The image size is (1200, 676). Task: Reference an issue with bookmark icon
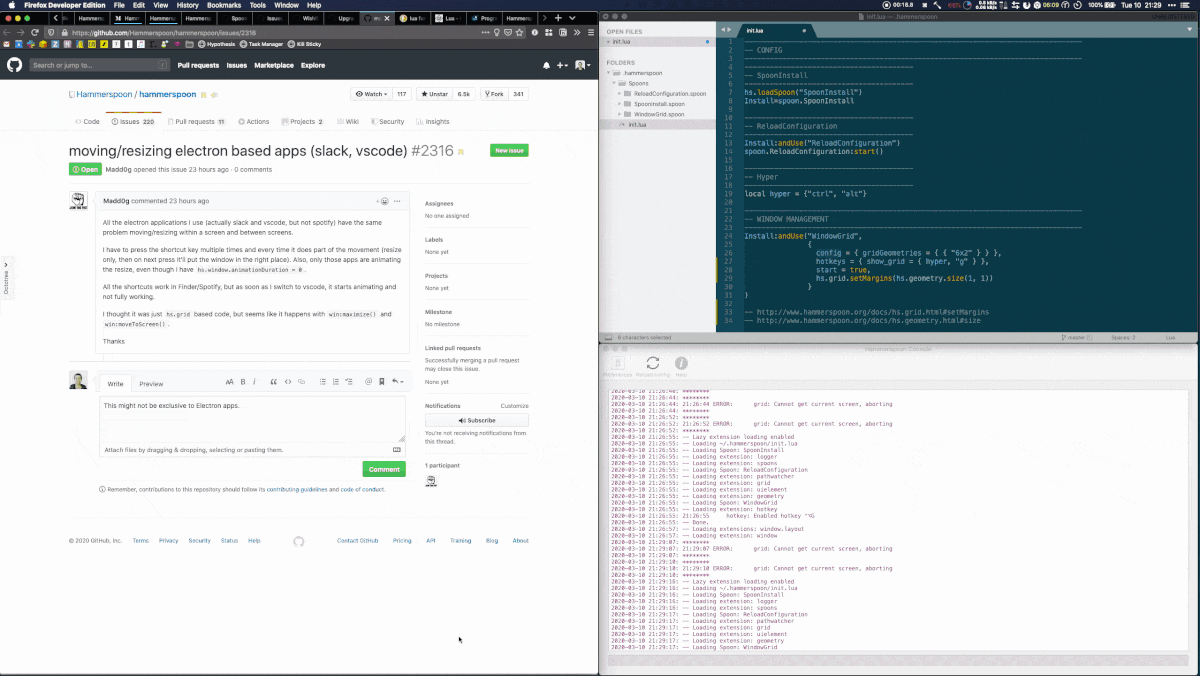[x=381, y=382]
